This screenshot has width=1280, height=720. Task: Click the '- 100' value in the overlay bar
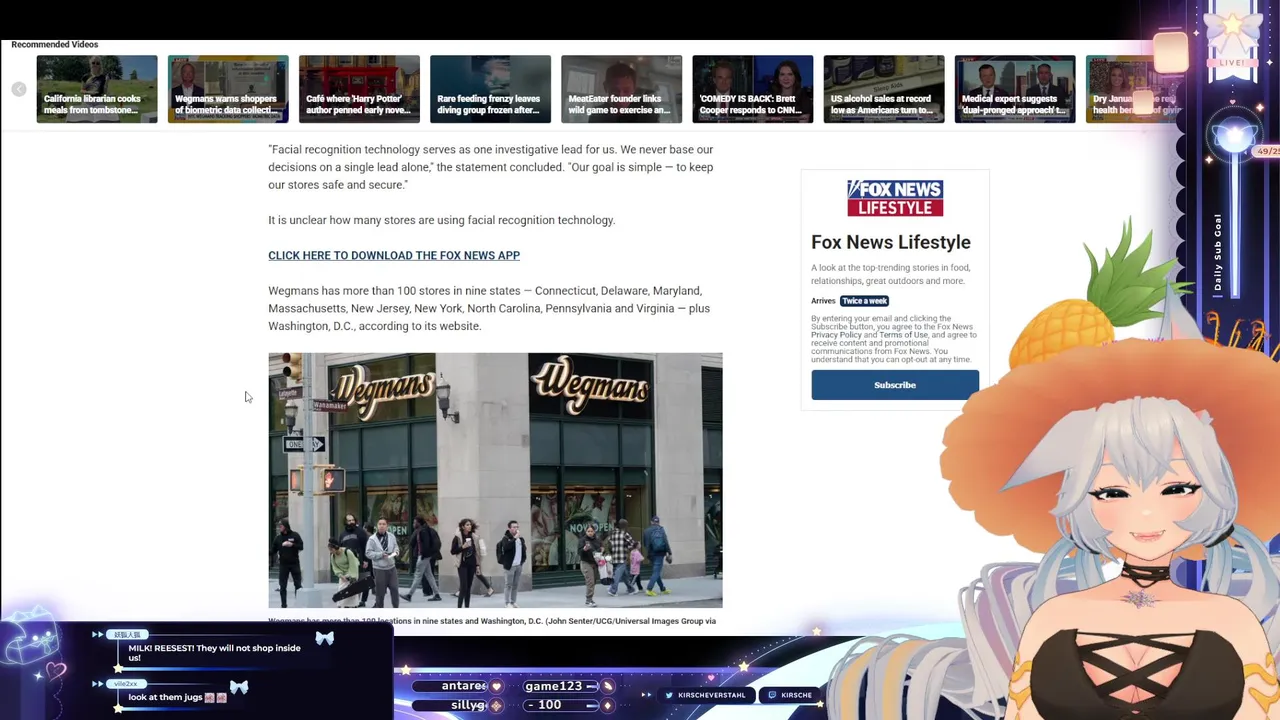pos(546,705)
